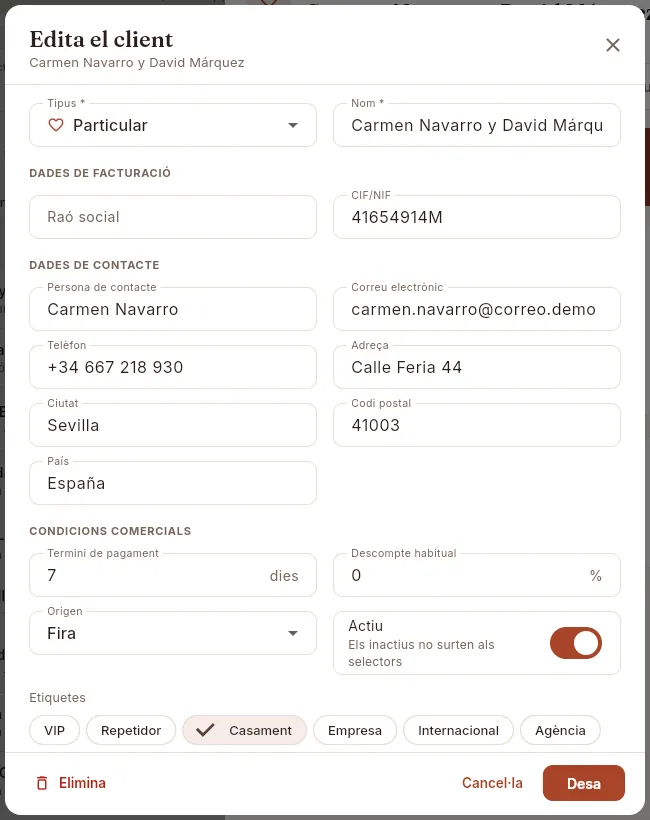Deselect the Casament tag chip

[x=244, y=730]
